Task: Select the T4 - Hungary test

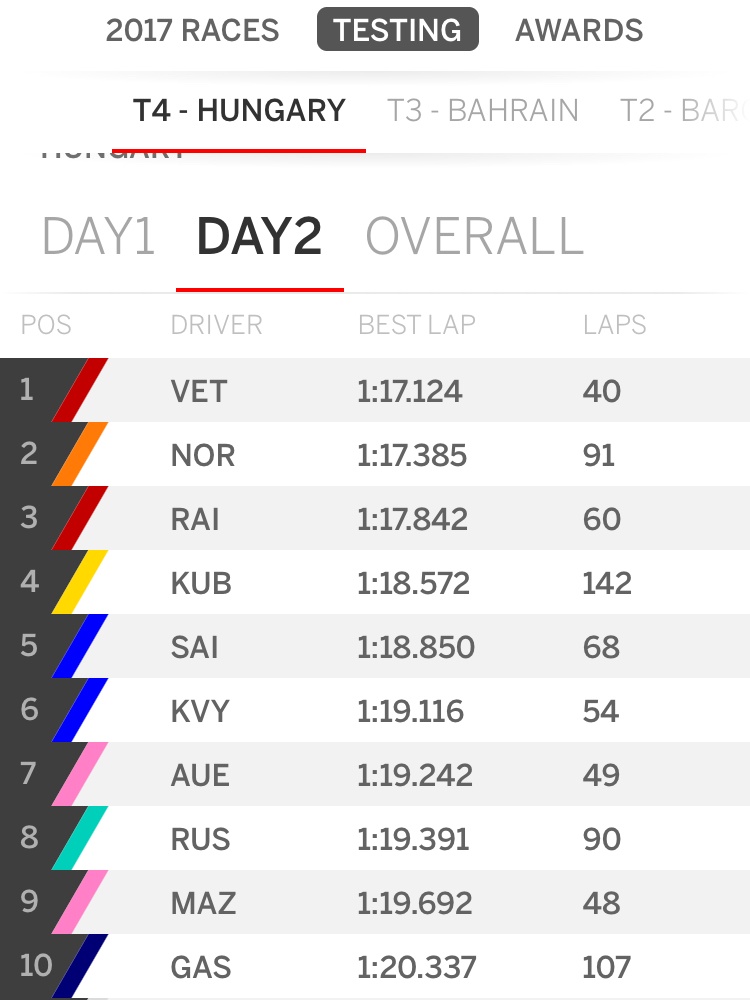Action: (x=239, y=110)
